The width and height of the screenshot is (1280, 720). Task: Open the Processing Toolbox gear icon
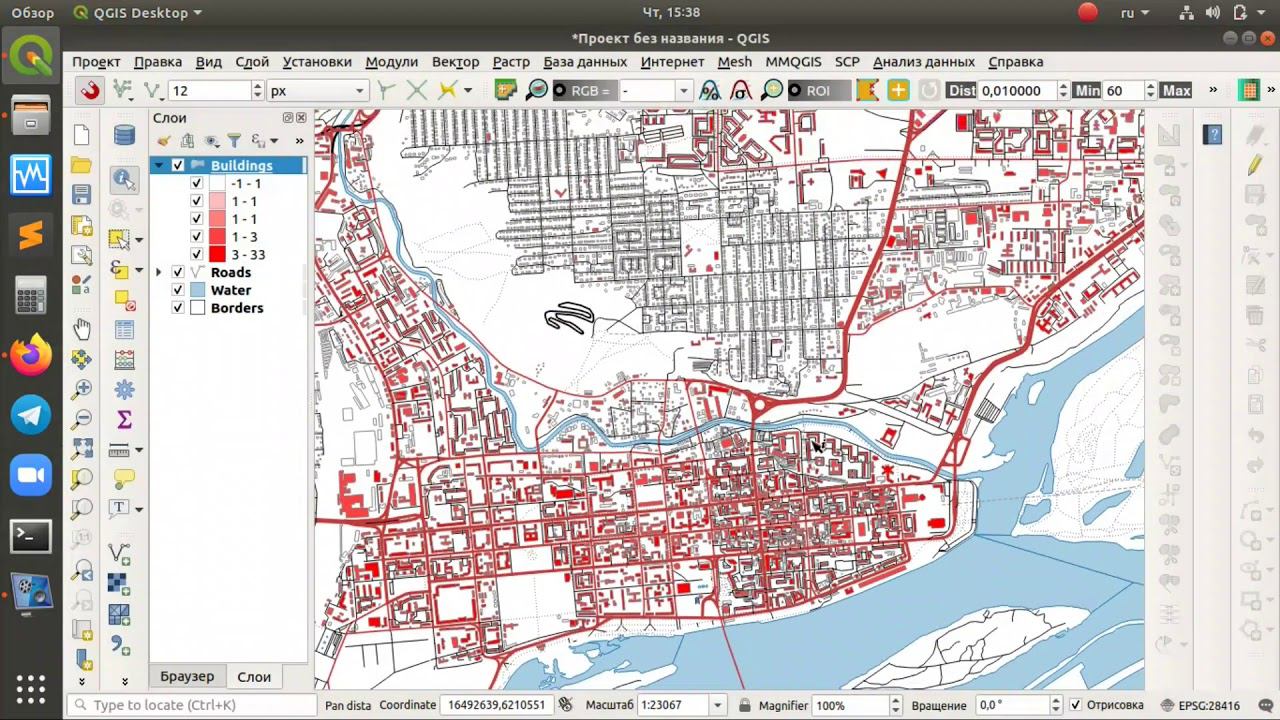click(124, 389)
